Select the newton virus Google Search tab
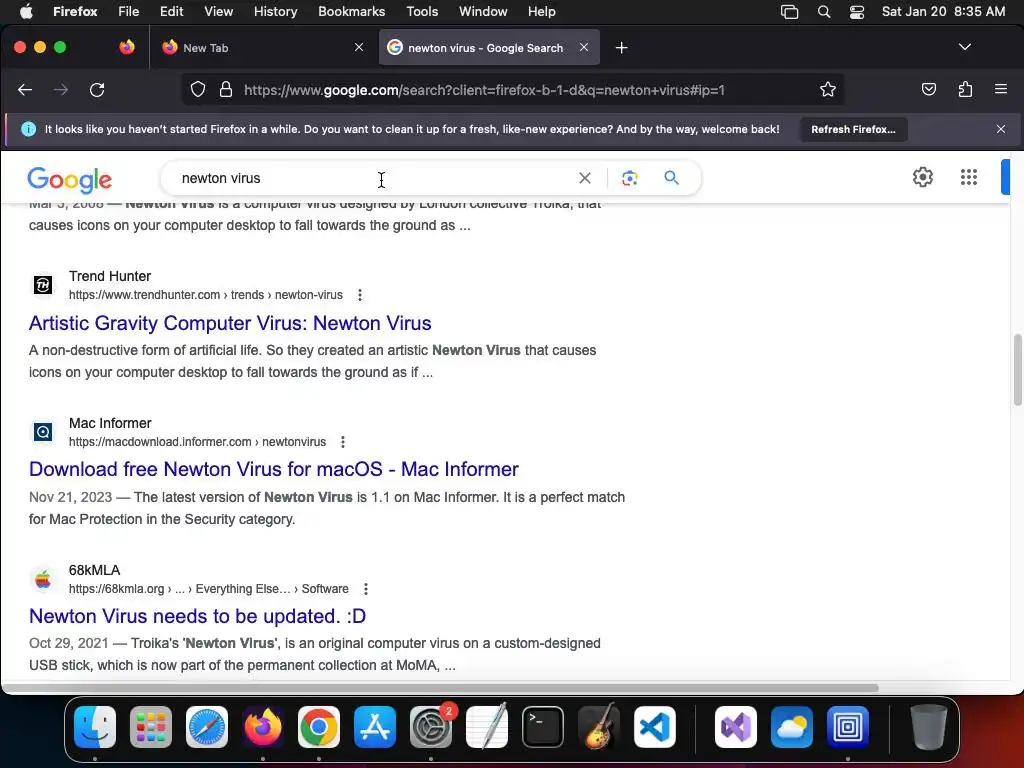The height and width of the screenshot is (768, 1024). point(489,48)
